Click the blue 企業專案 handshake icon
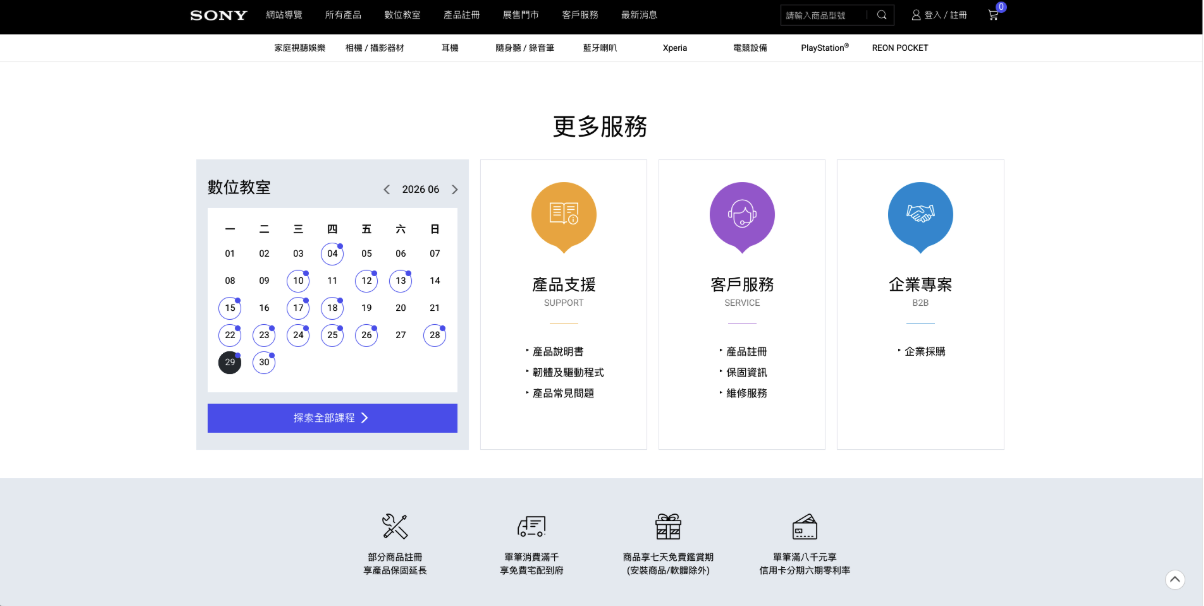 [x=920, y=216]
